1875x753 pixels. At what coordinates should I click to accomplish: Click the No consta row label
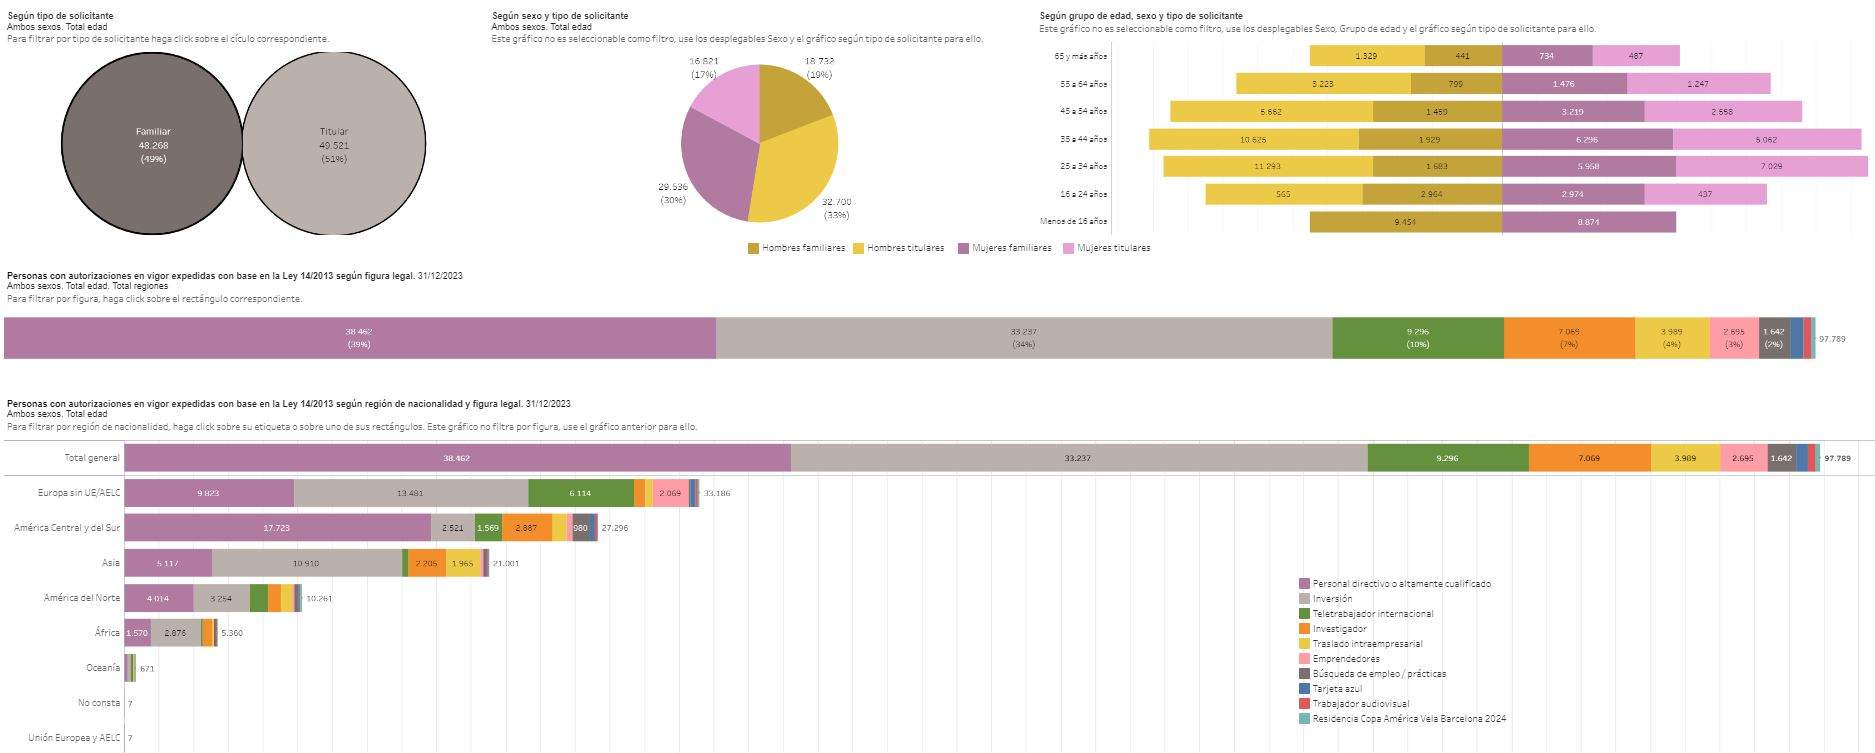[x=99, y=703]
